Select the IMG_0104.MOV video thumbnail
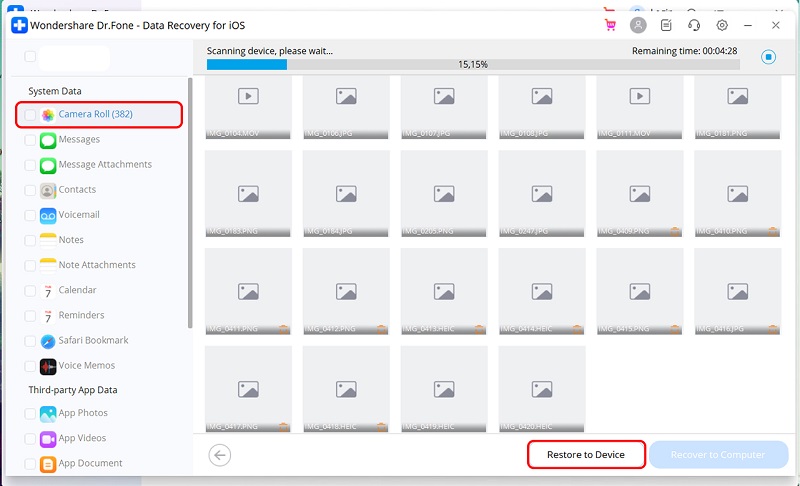Screen dimensions: 800x486 (x=248, y=104)
